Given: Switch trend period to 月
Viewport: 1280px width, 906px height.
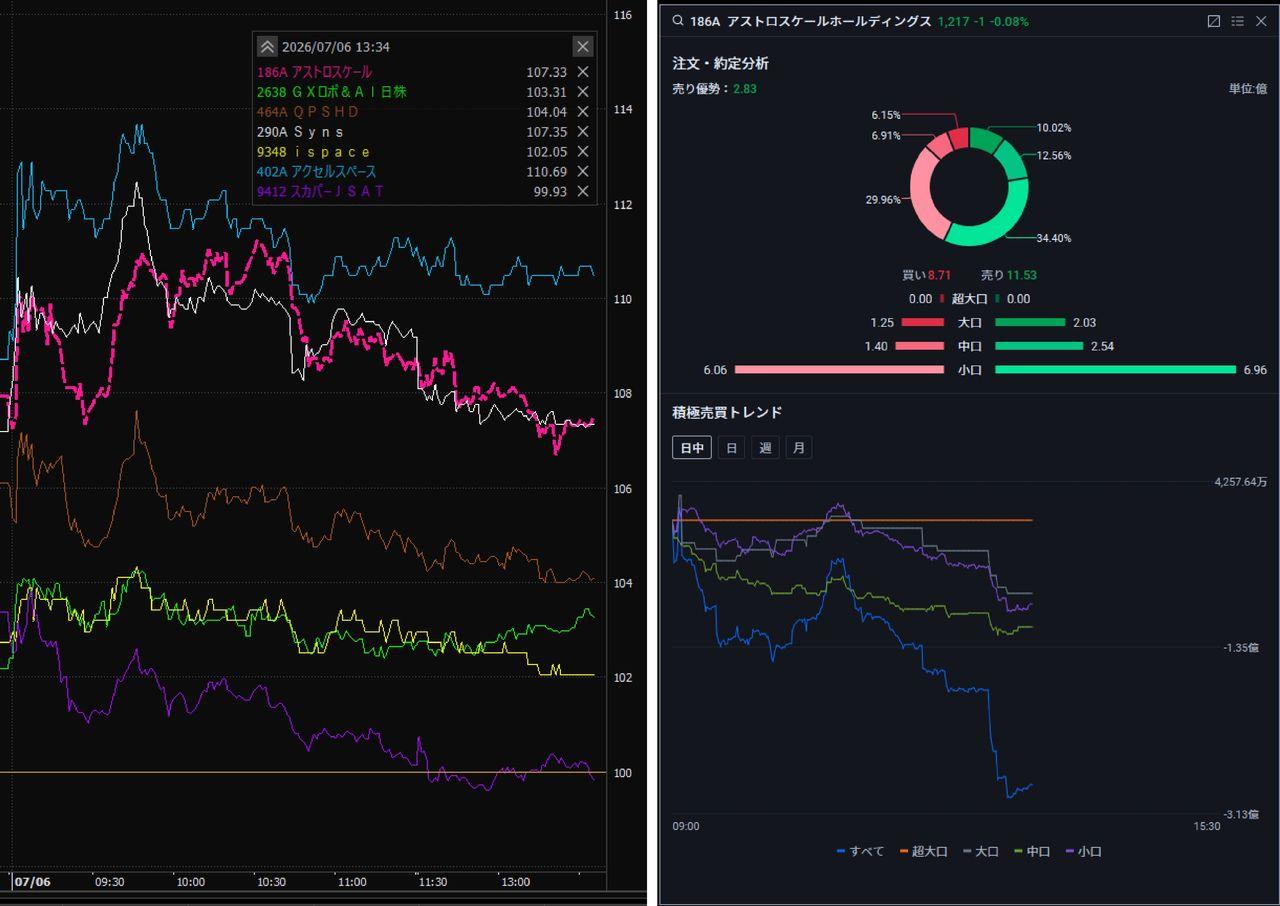Looking at the screenshot, I should (x=798, y=448).
